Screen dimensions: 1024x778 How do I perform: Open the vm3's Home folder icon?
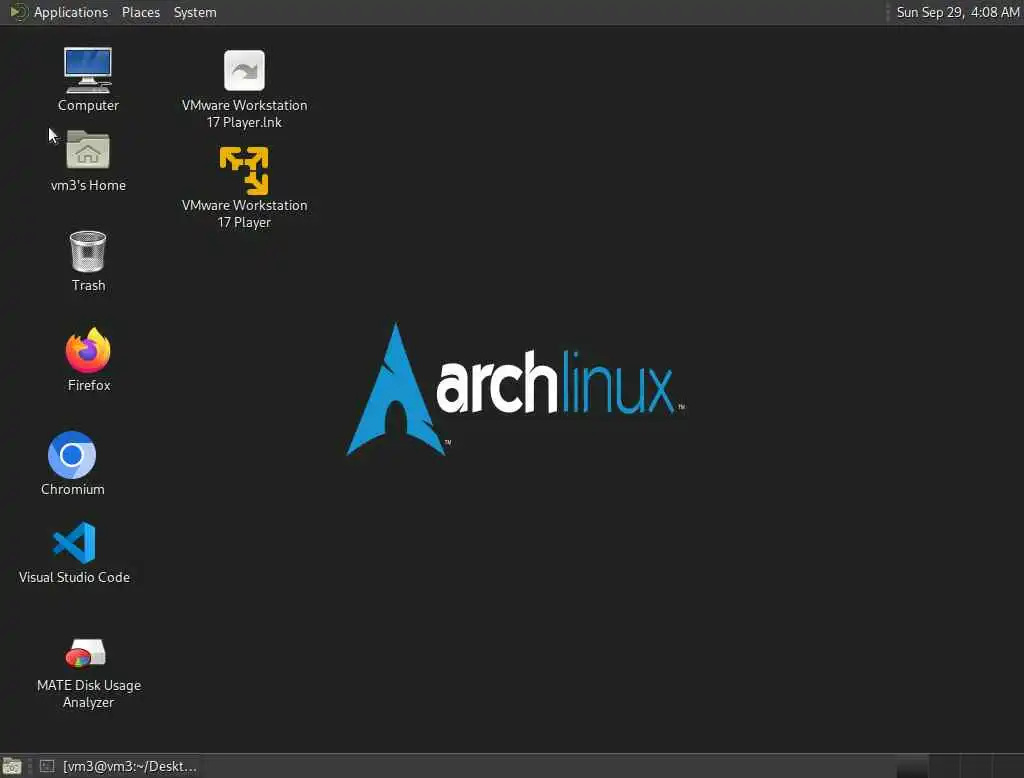[x=88, y=150]
